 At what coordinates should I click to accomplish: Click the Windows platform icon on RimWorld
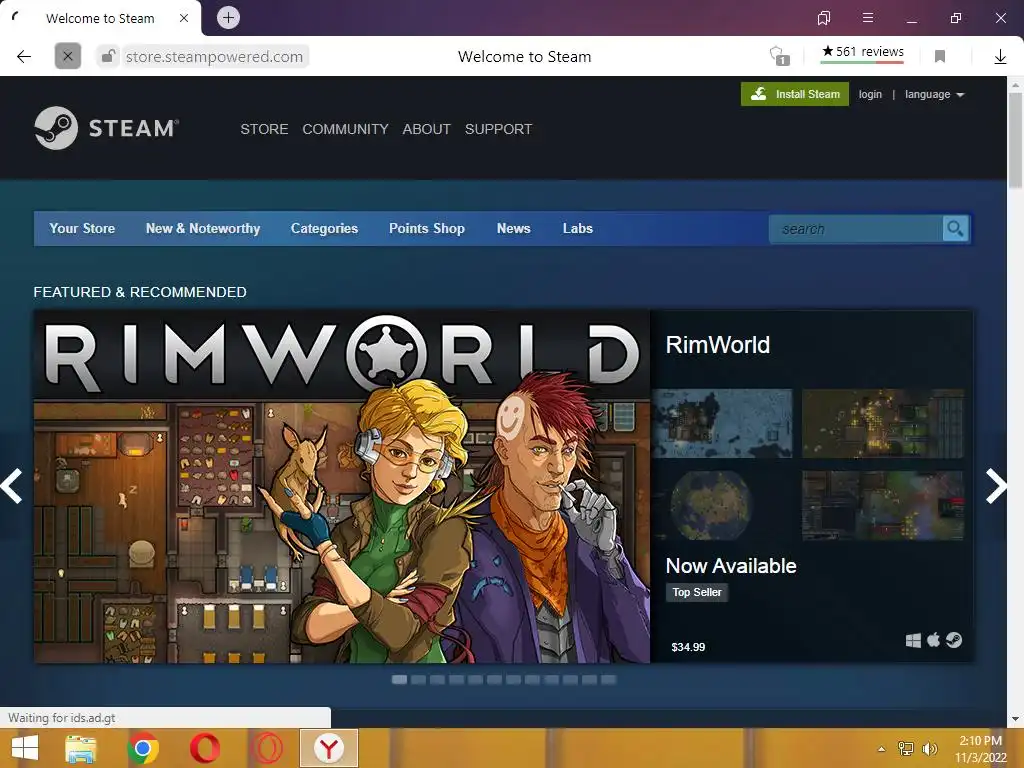coord(913,641)
